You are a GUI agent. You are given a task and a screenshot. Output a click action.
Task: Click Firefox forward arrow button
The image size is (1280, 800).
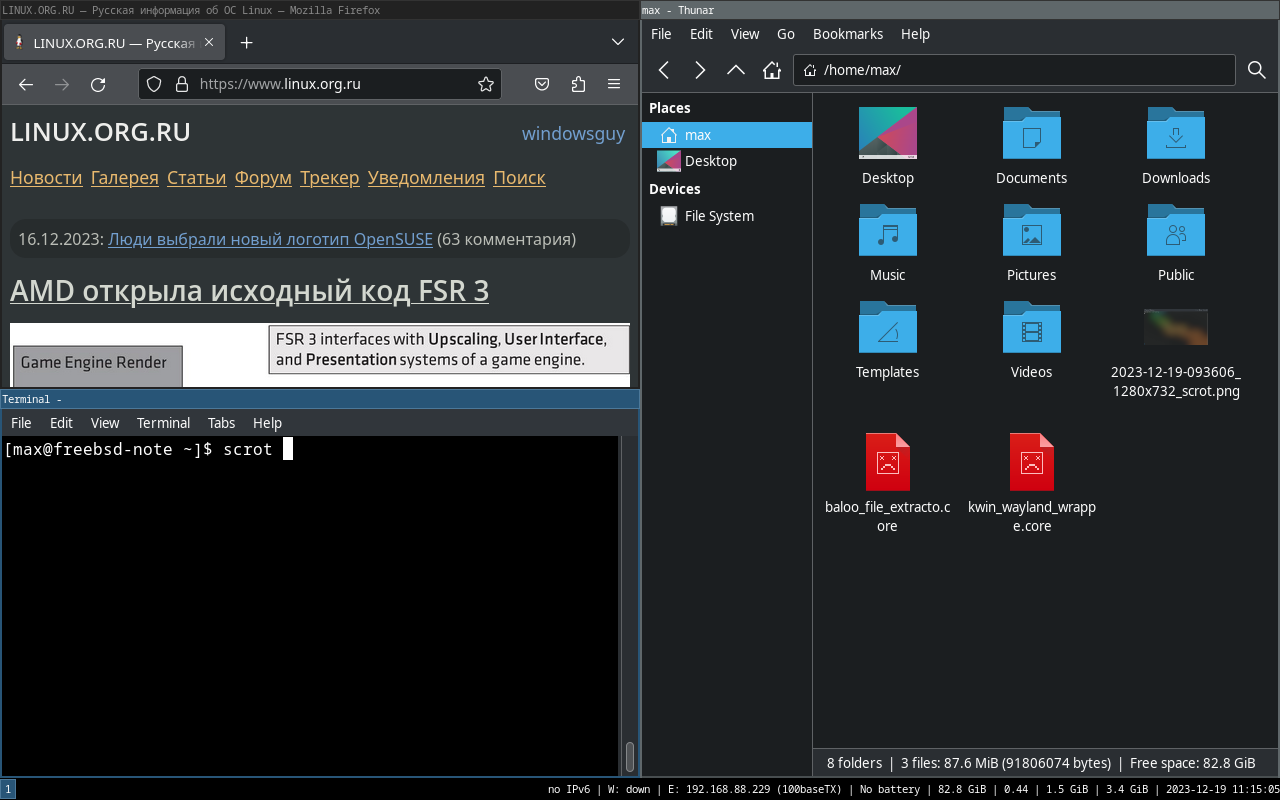click(x=62, y=85)
